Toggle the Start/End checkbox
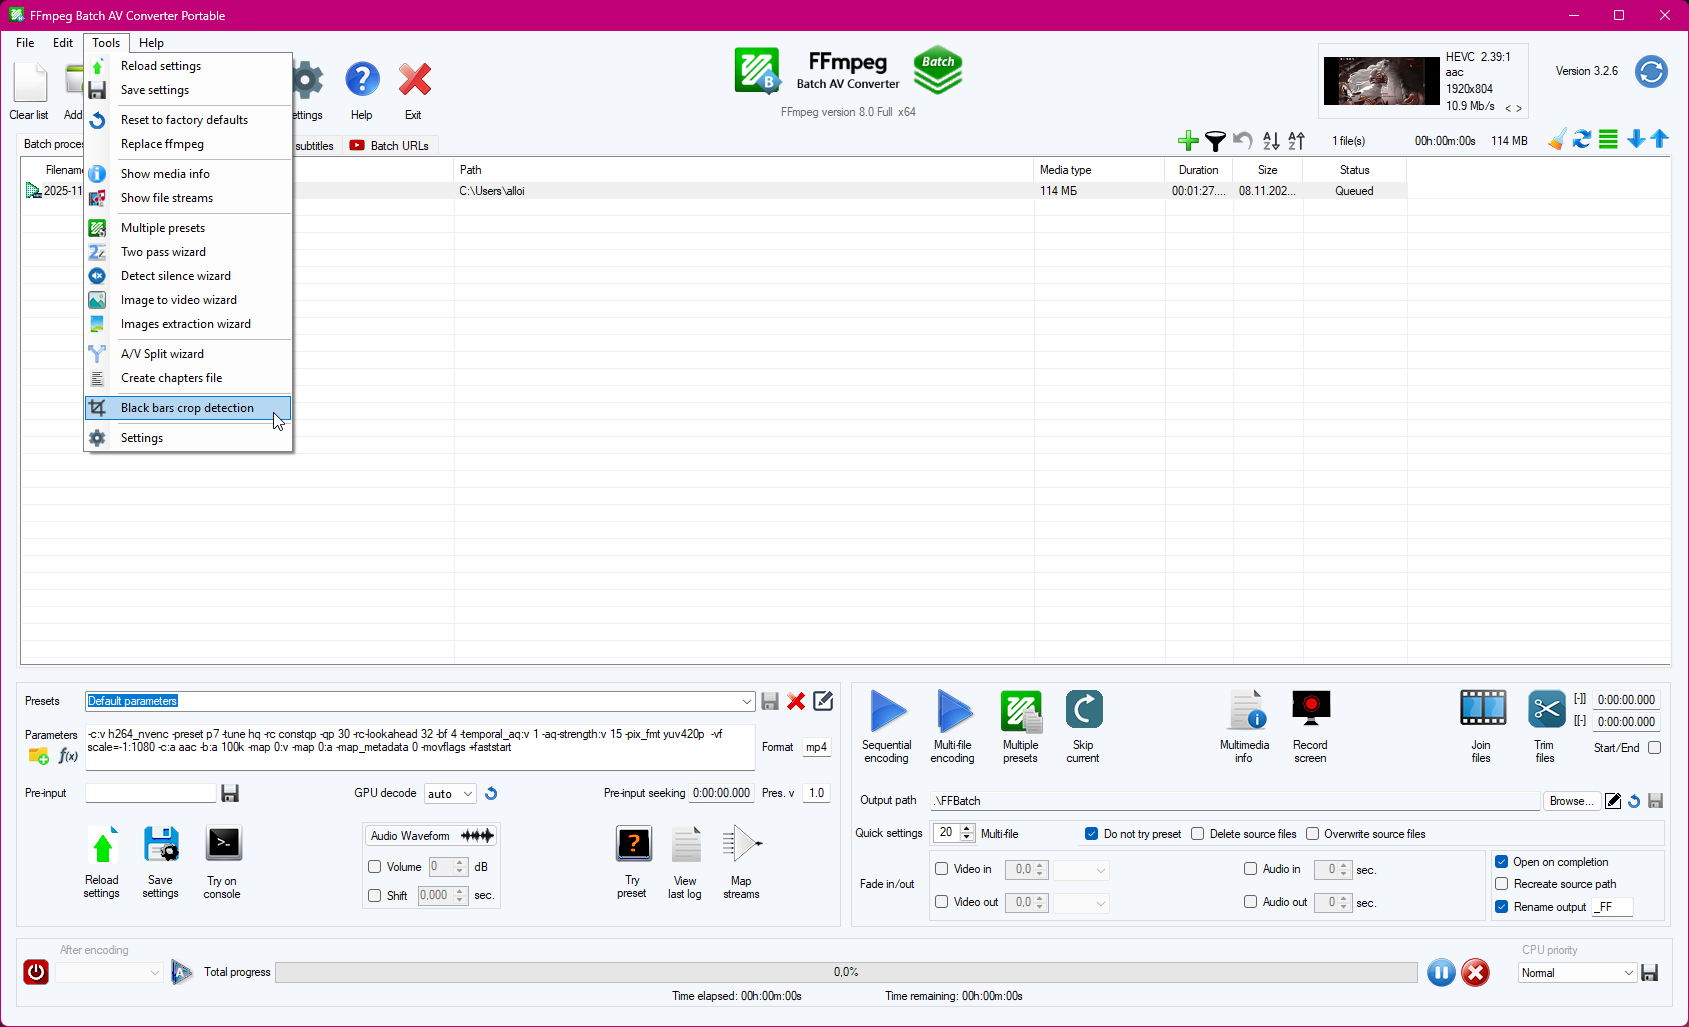1689x1027 pixels. [1654, 748]
